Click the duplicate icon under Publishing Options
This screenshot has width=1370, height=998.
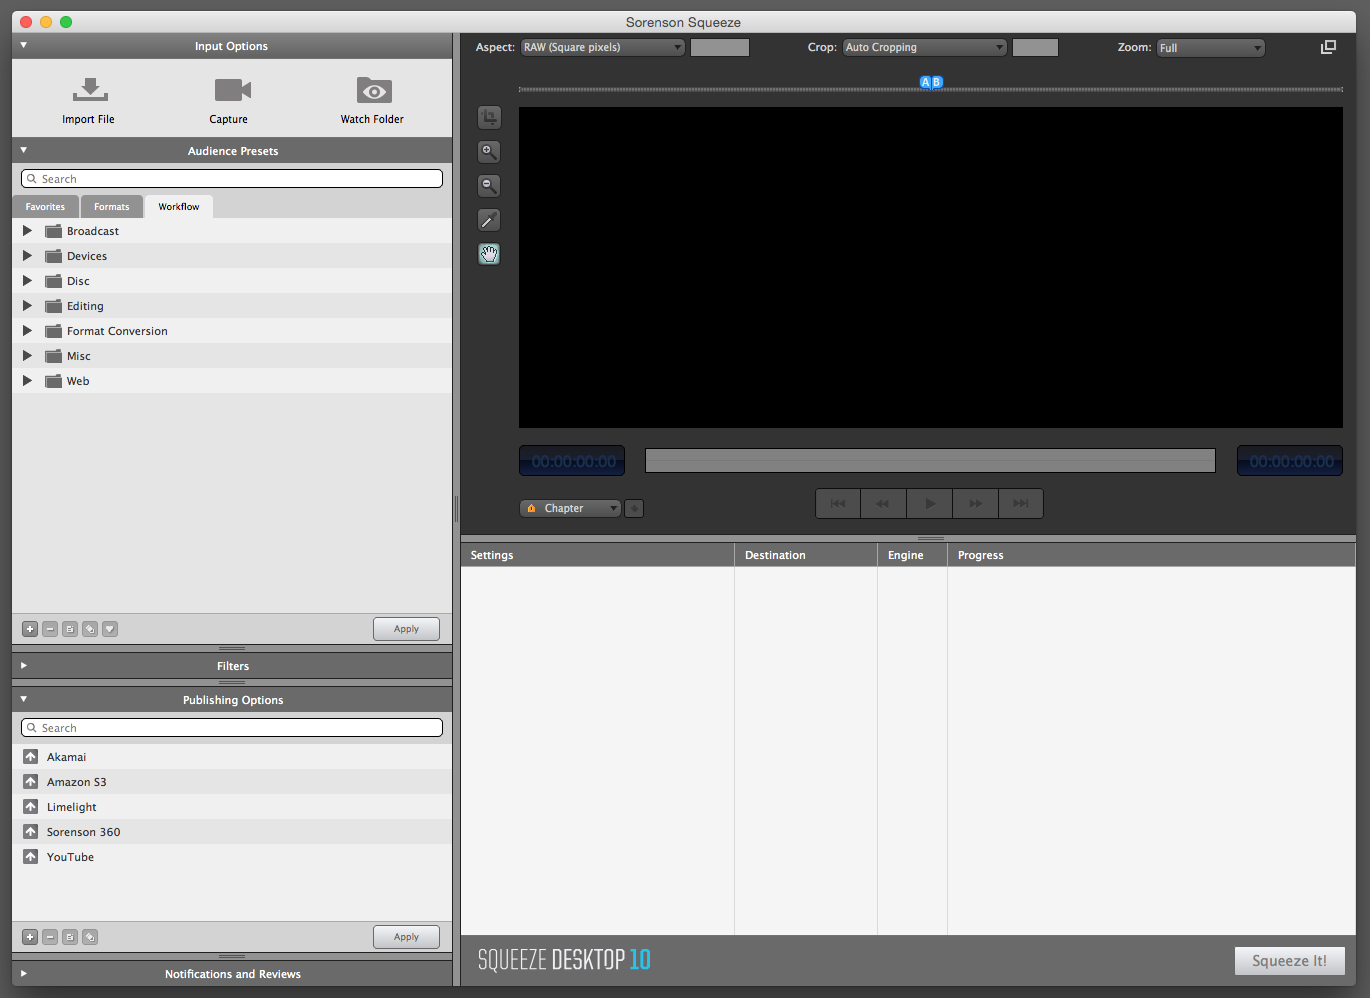90,937
